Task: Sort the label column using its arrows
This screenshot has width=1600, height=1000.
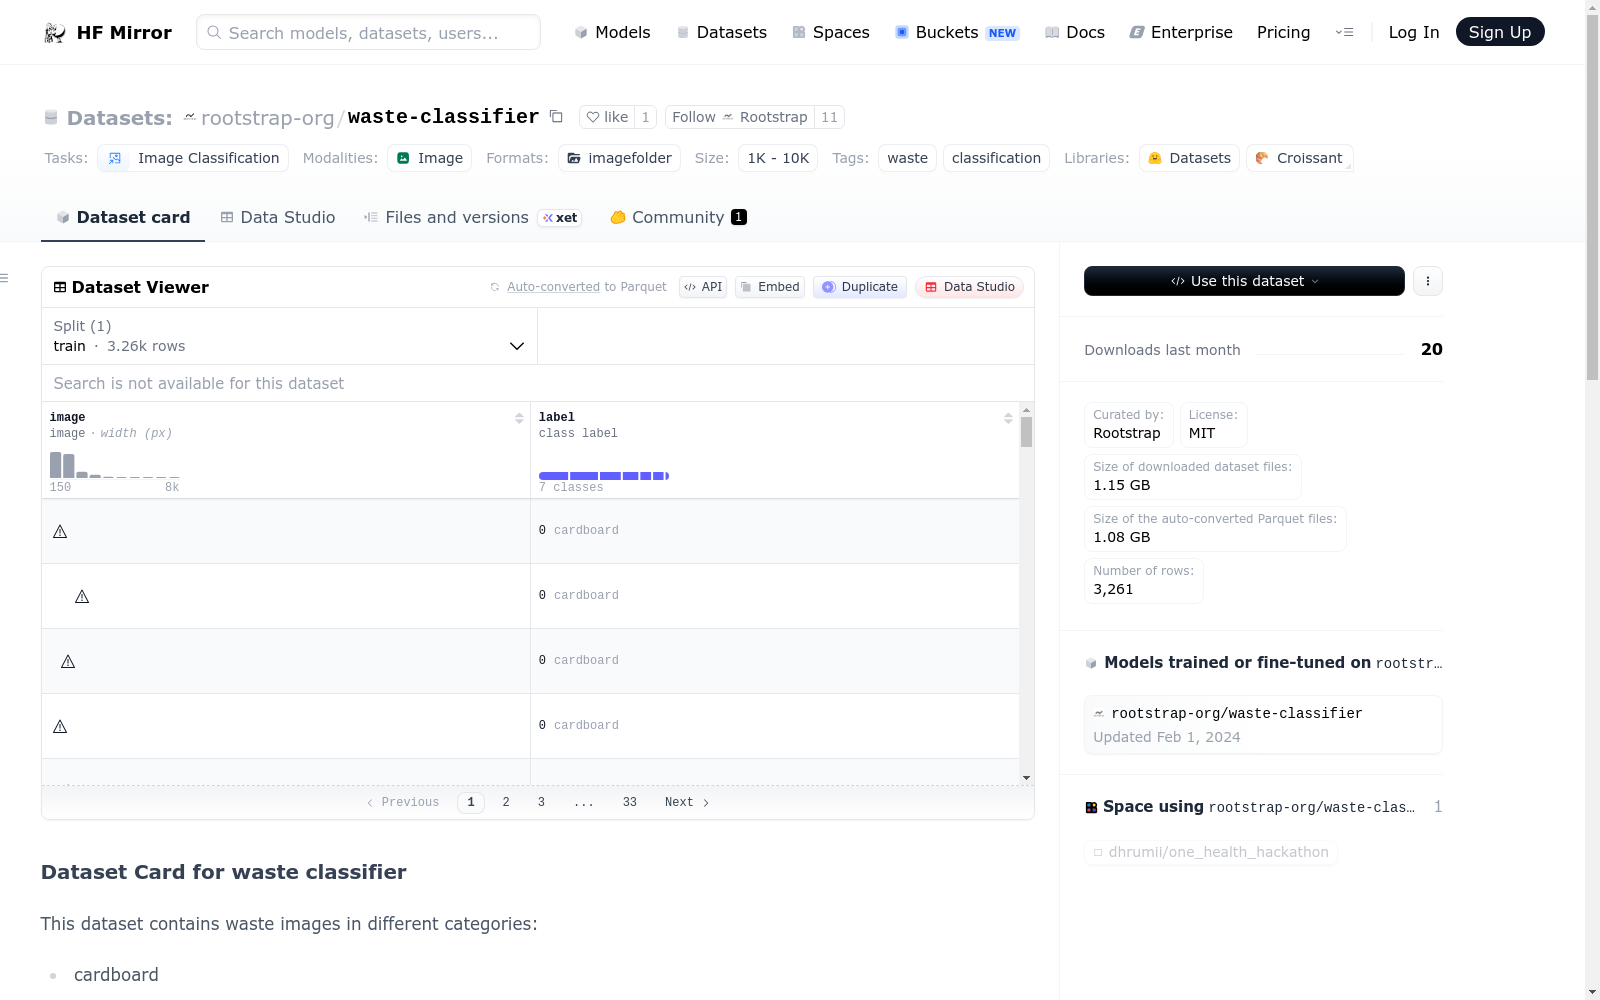Action: point(1008,418)
